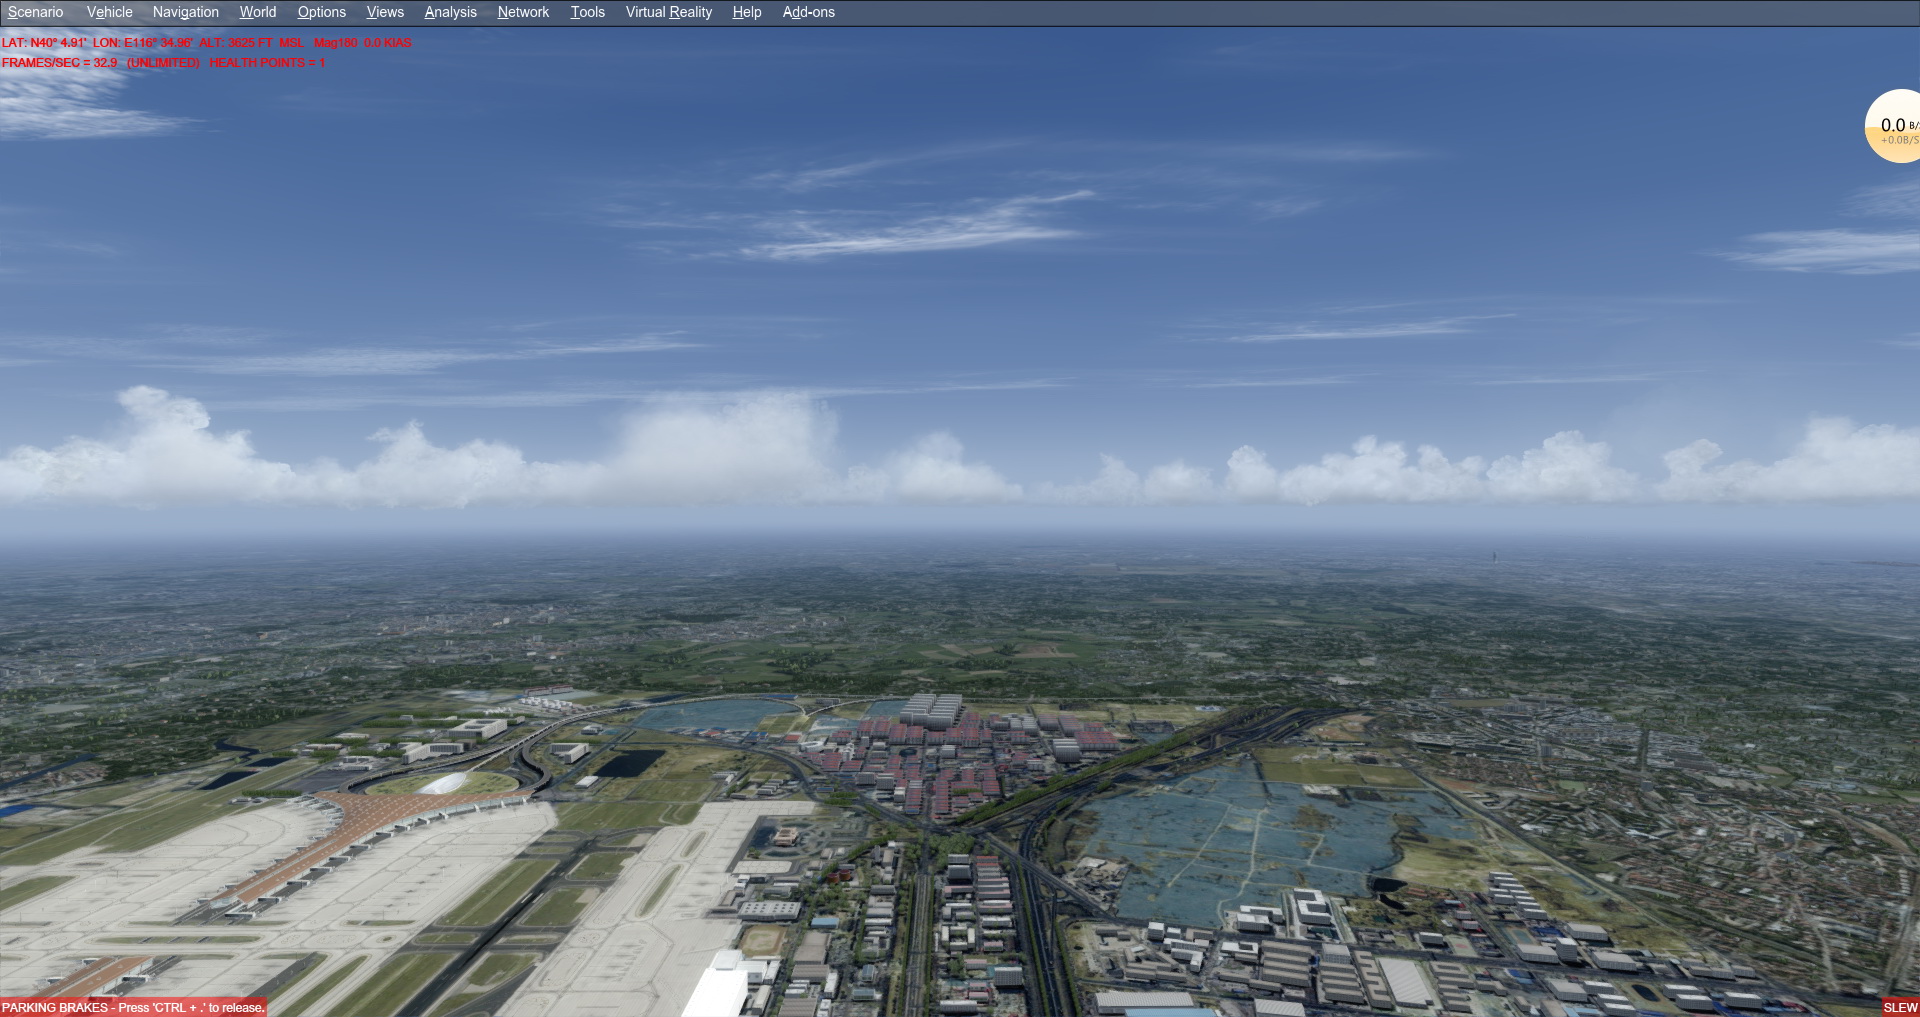Click the (UNLIMITED) frame rate label

(163, 63)
